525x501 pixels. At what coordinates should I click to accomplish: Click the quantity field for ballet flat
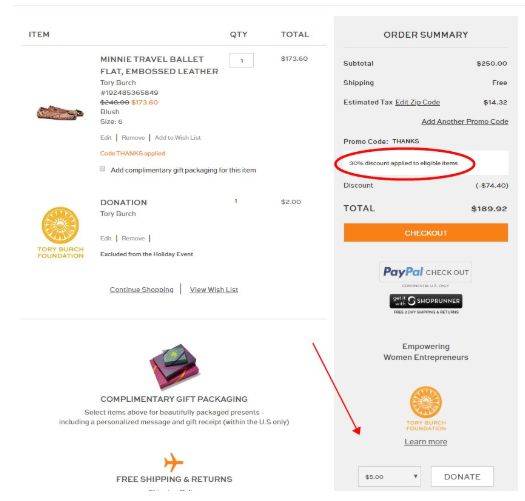click(241, 60)
